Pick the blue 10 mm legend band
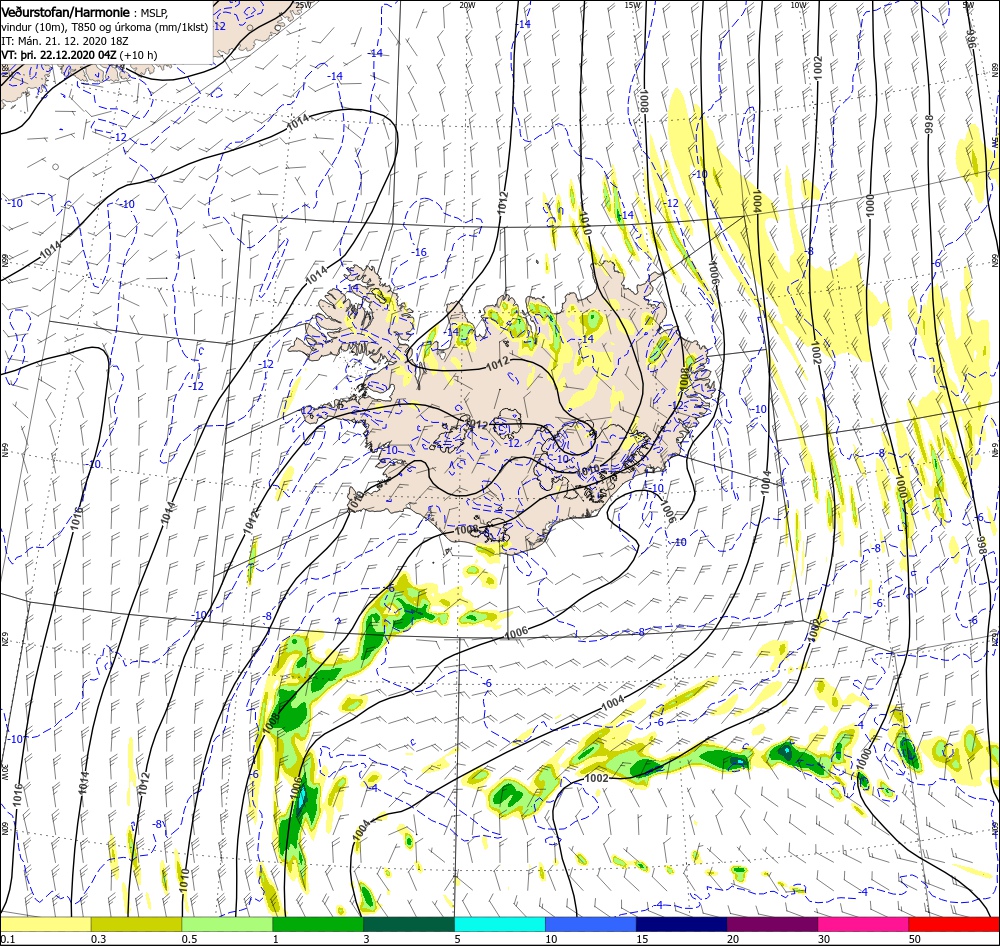This screenshot has width=1000, height=946. click(x=591, y=924)
